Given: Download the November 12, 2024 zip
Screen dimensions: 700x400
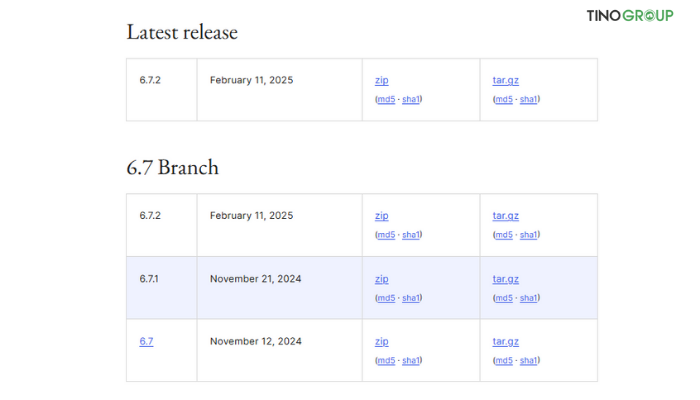Looking at the screenshot, I should point(381,342).
